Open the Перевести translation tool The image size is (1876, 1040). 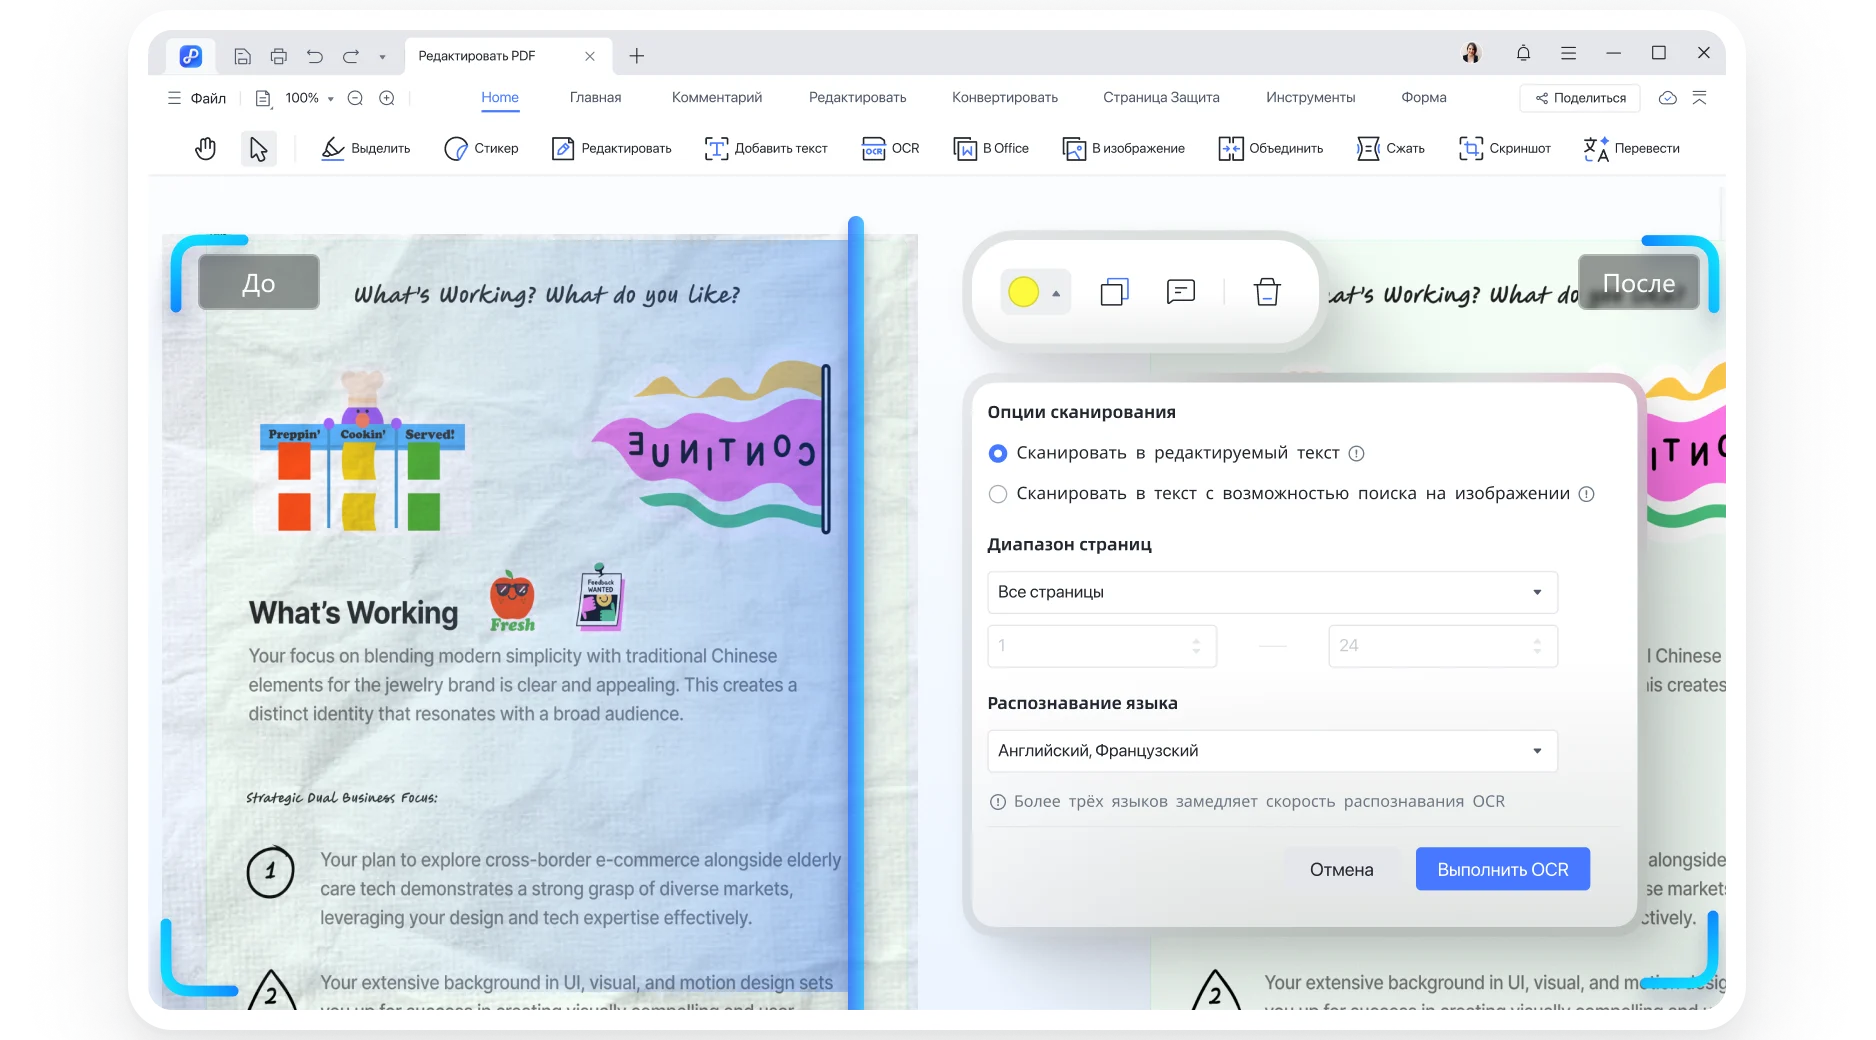click(1632, 148)
